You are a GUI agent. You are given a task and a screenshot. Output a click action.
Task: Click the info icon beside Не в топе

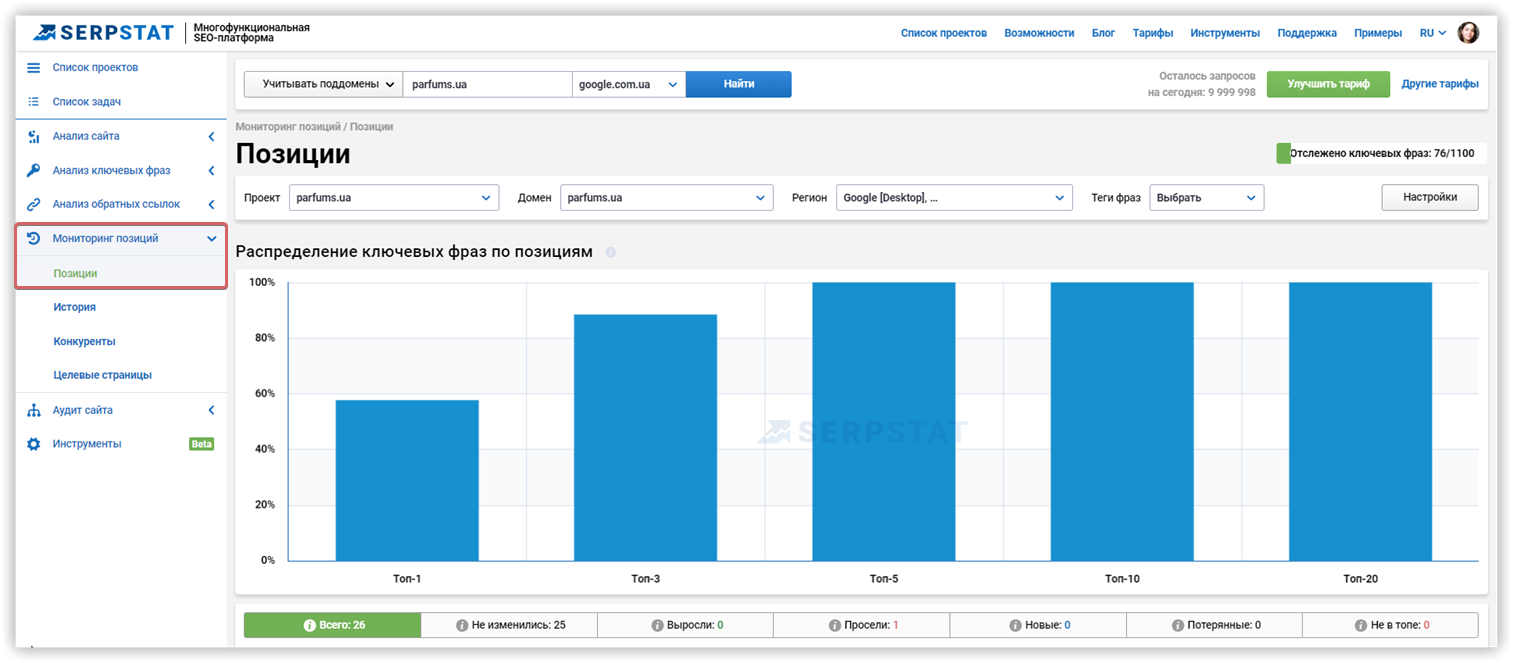(x=1361, y=626)
